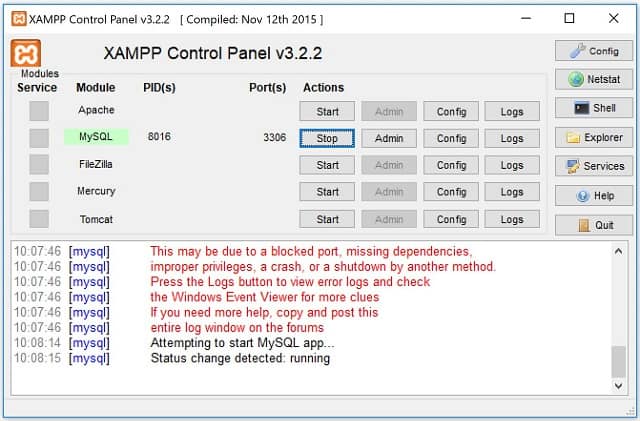Viewport: 640px width, 421px height.
Task: Open the Tomcat Config button
Action: 451,219
